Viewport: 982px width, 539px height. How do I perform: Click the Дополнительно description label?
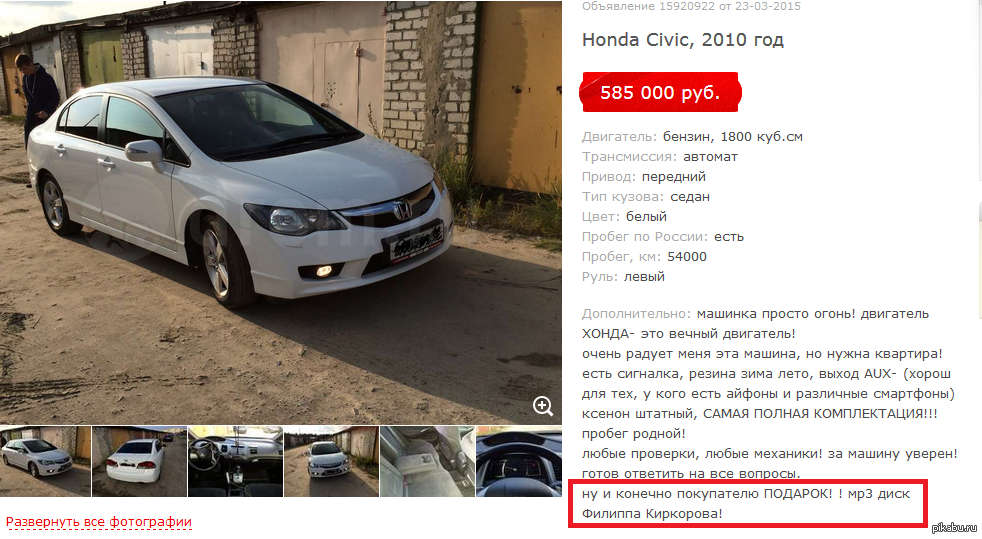pyautogui.click(x=636, y=314)
